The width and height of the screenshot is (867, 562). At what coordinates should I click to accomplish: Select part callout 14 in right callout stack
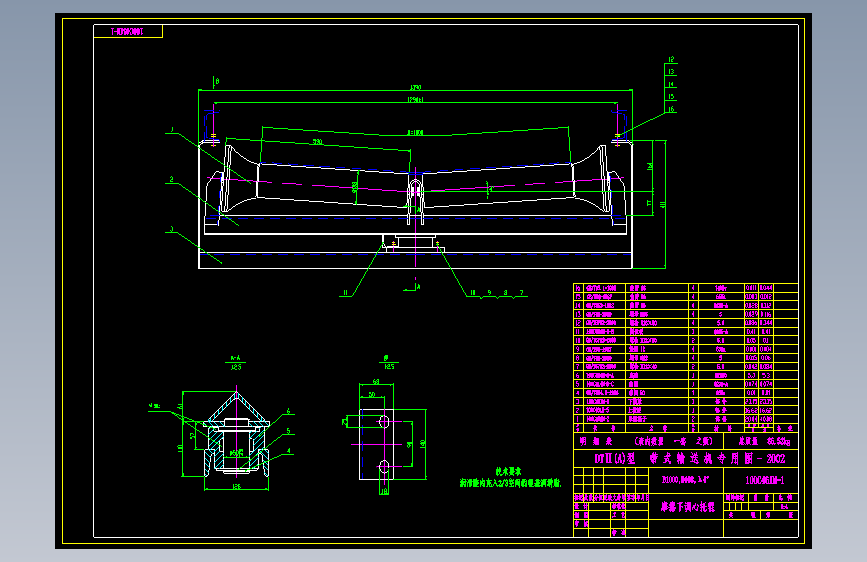coord(671,84)
